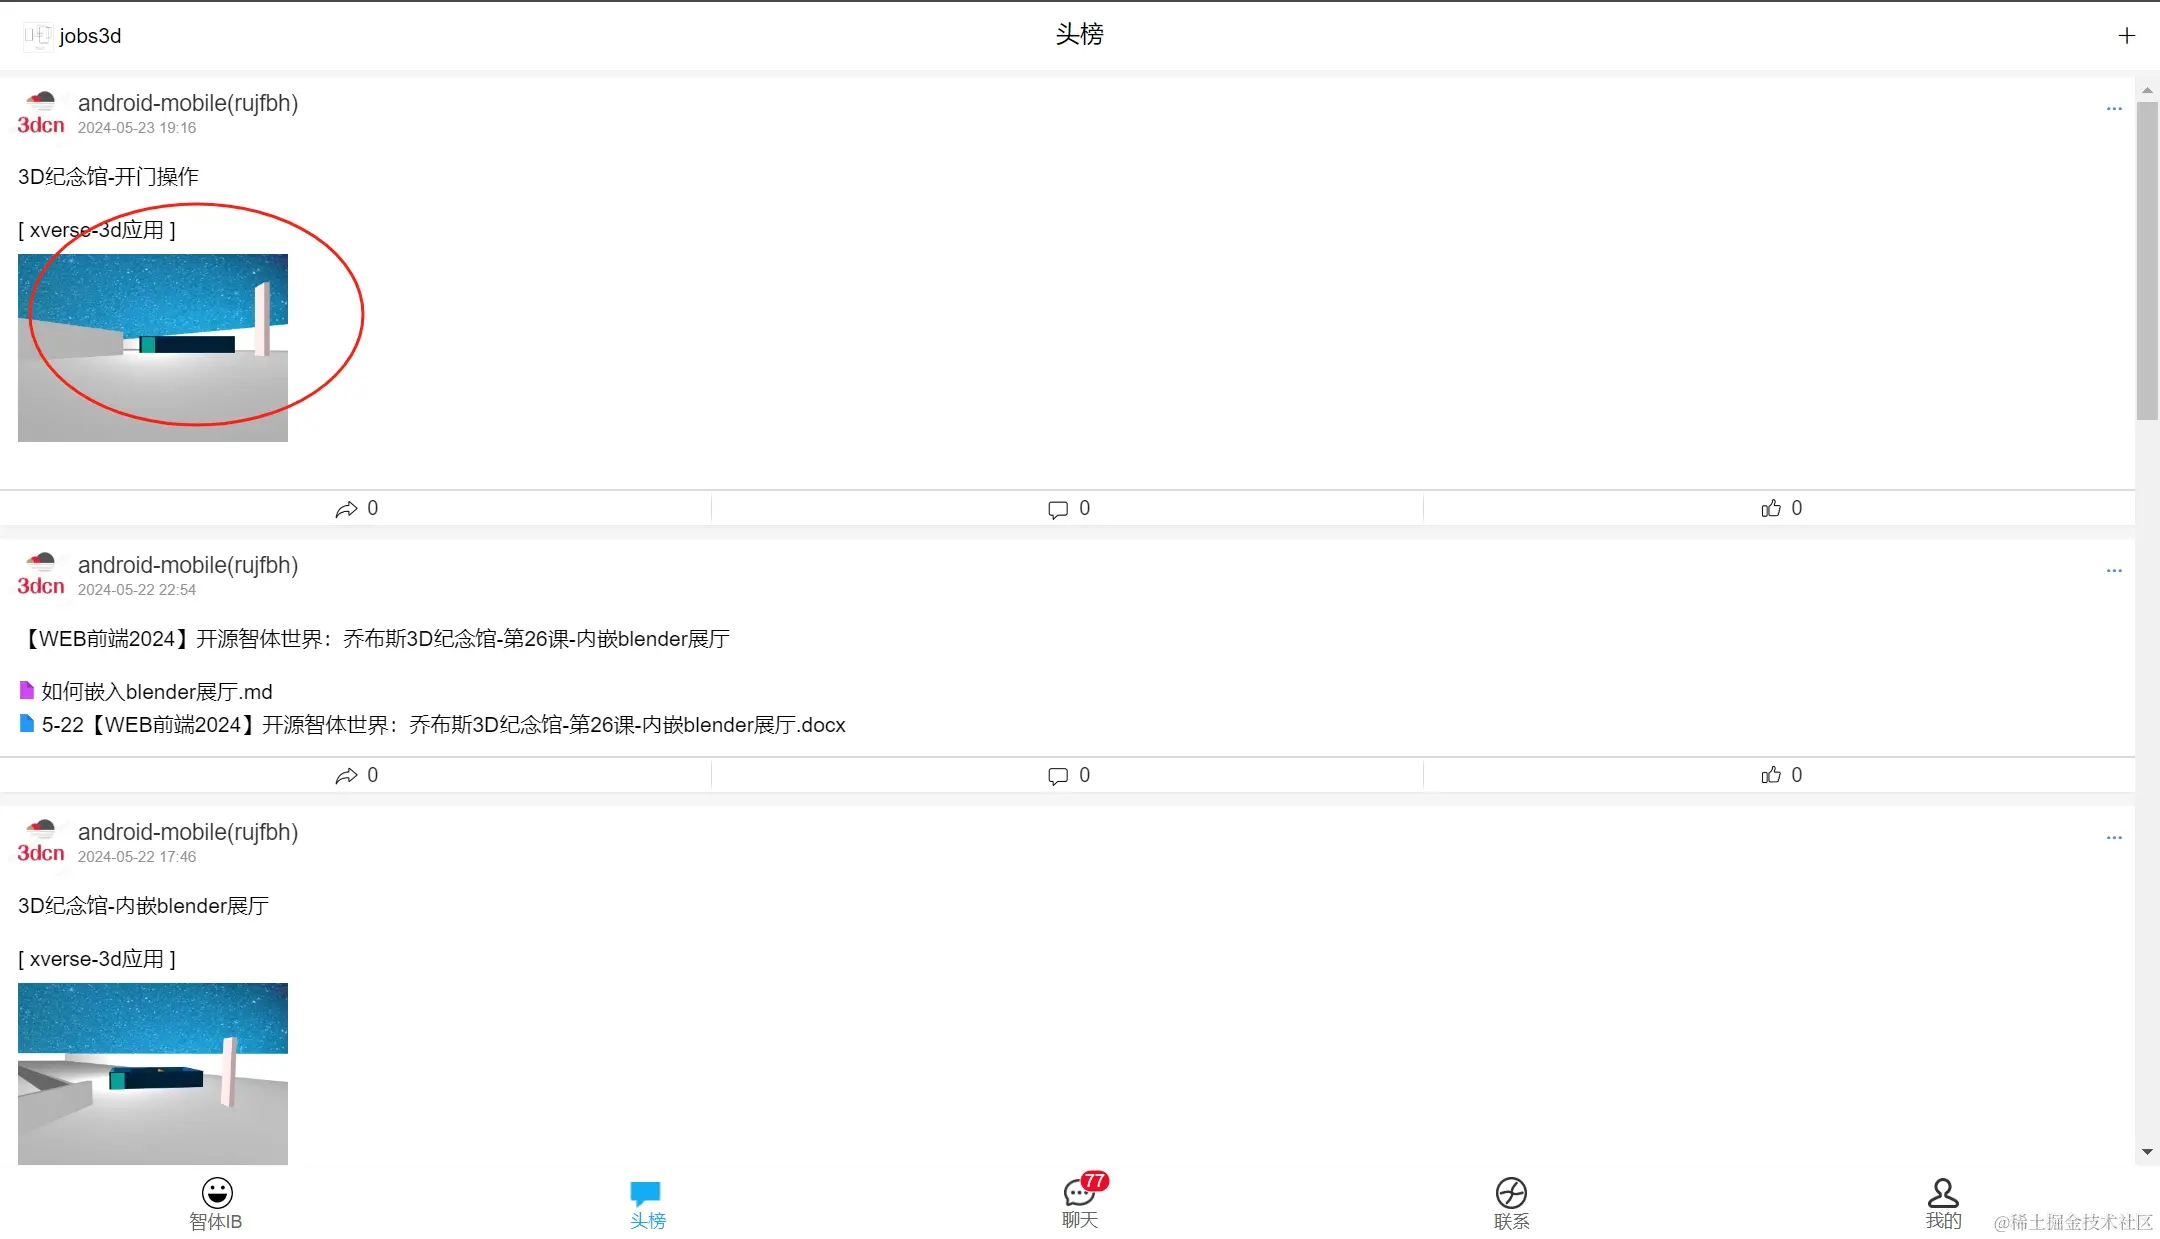Click the jobs3d app logo icon top left
The image size is (2160, 1239).
[38, 35]
